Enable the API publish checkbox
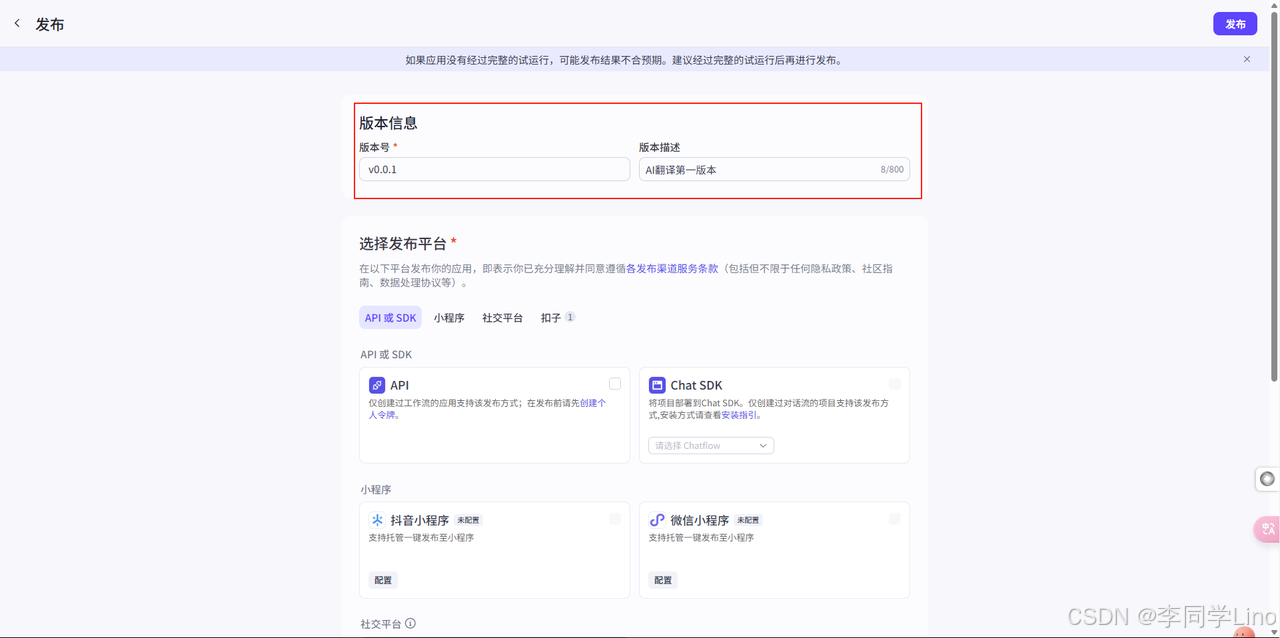Viewport: 1280px width, 638px height. click(615, 384)
